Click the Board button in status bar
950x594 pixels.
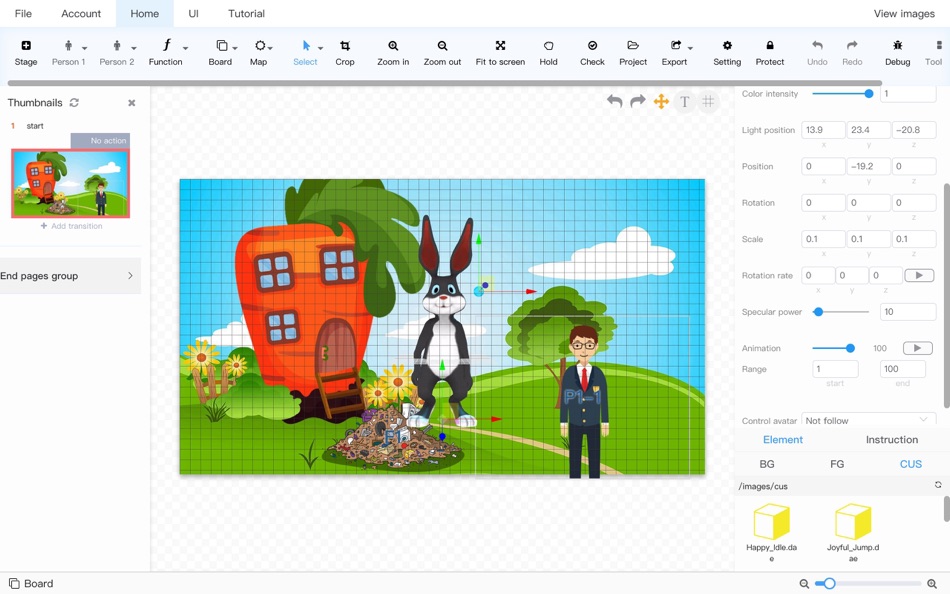pos(31,583)
